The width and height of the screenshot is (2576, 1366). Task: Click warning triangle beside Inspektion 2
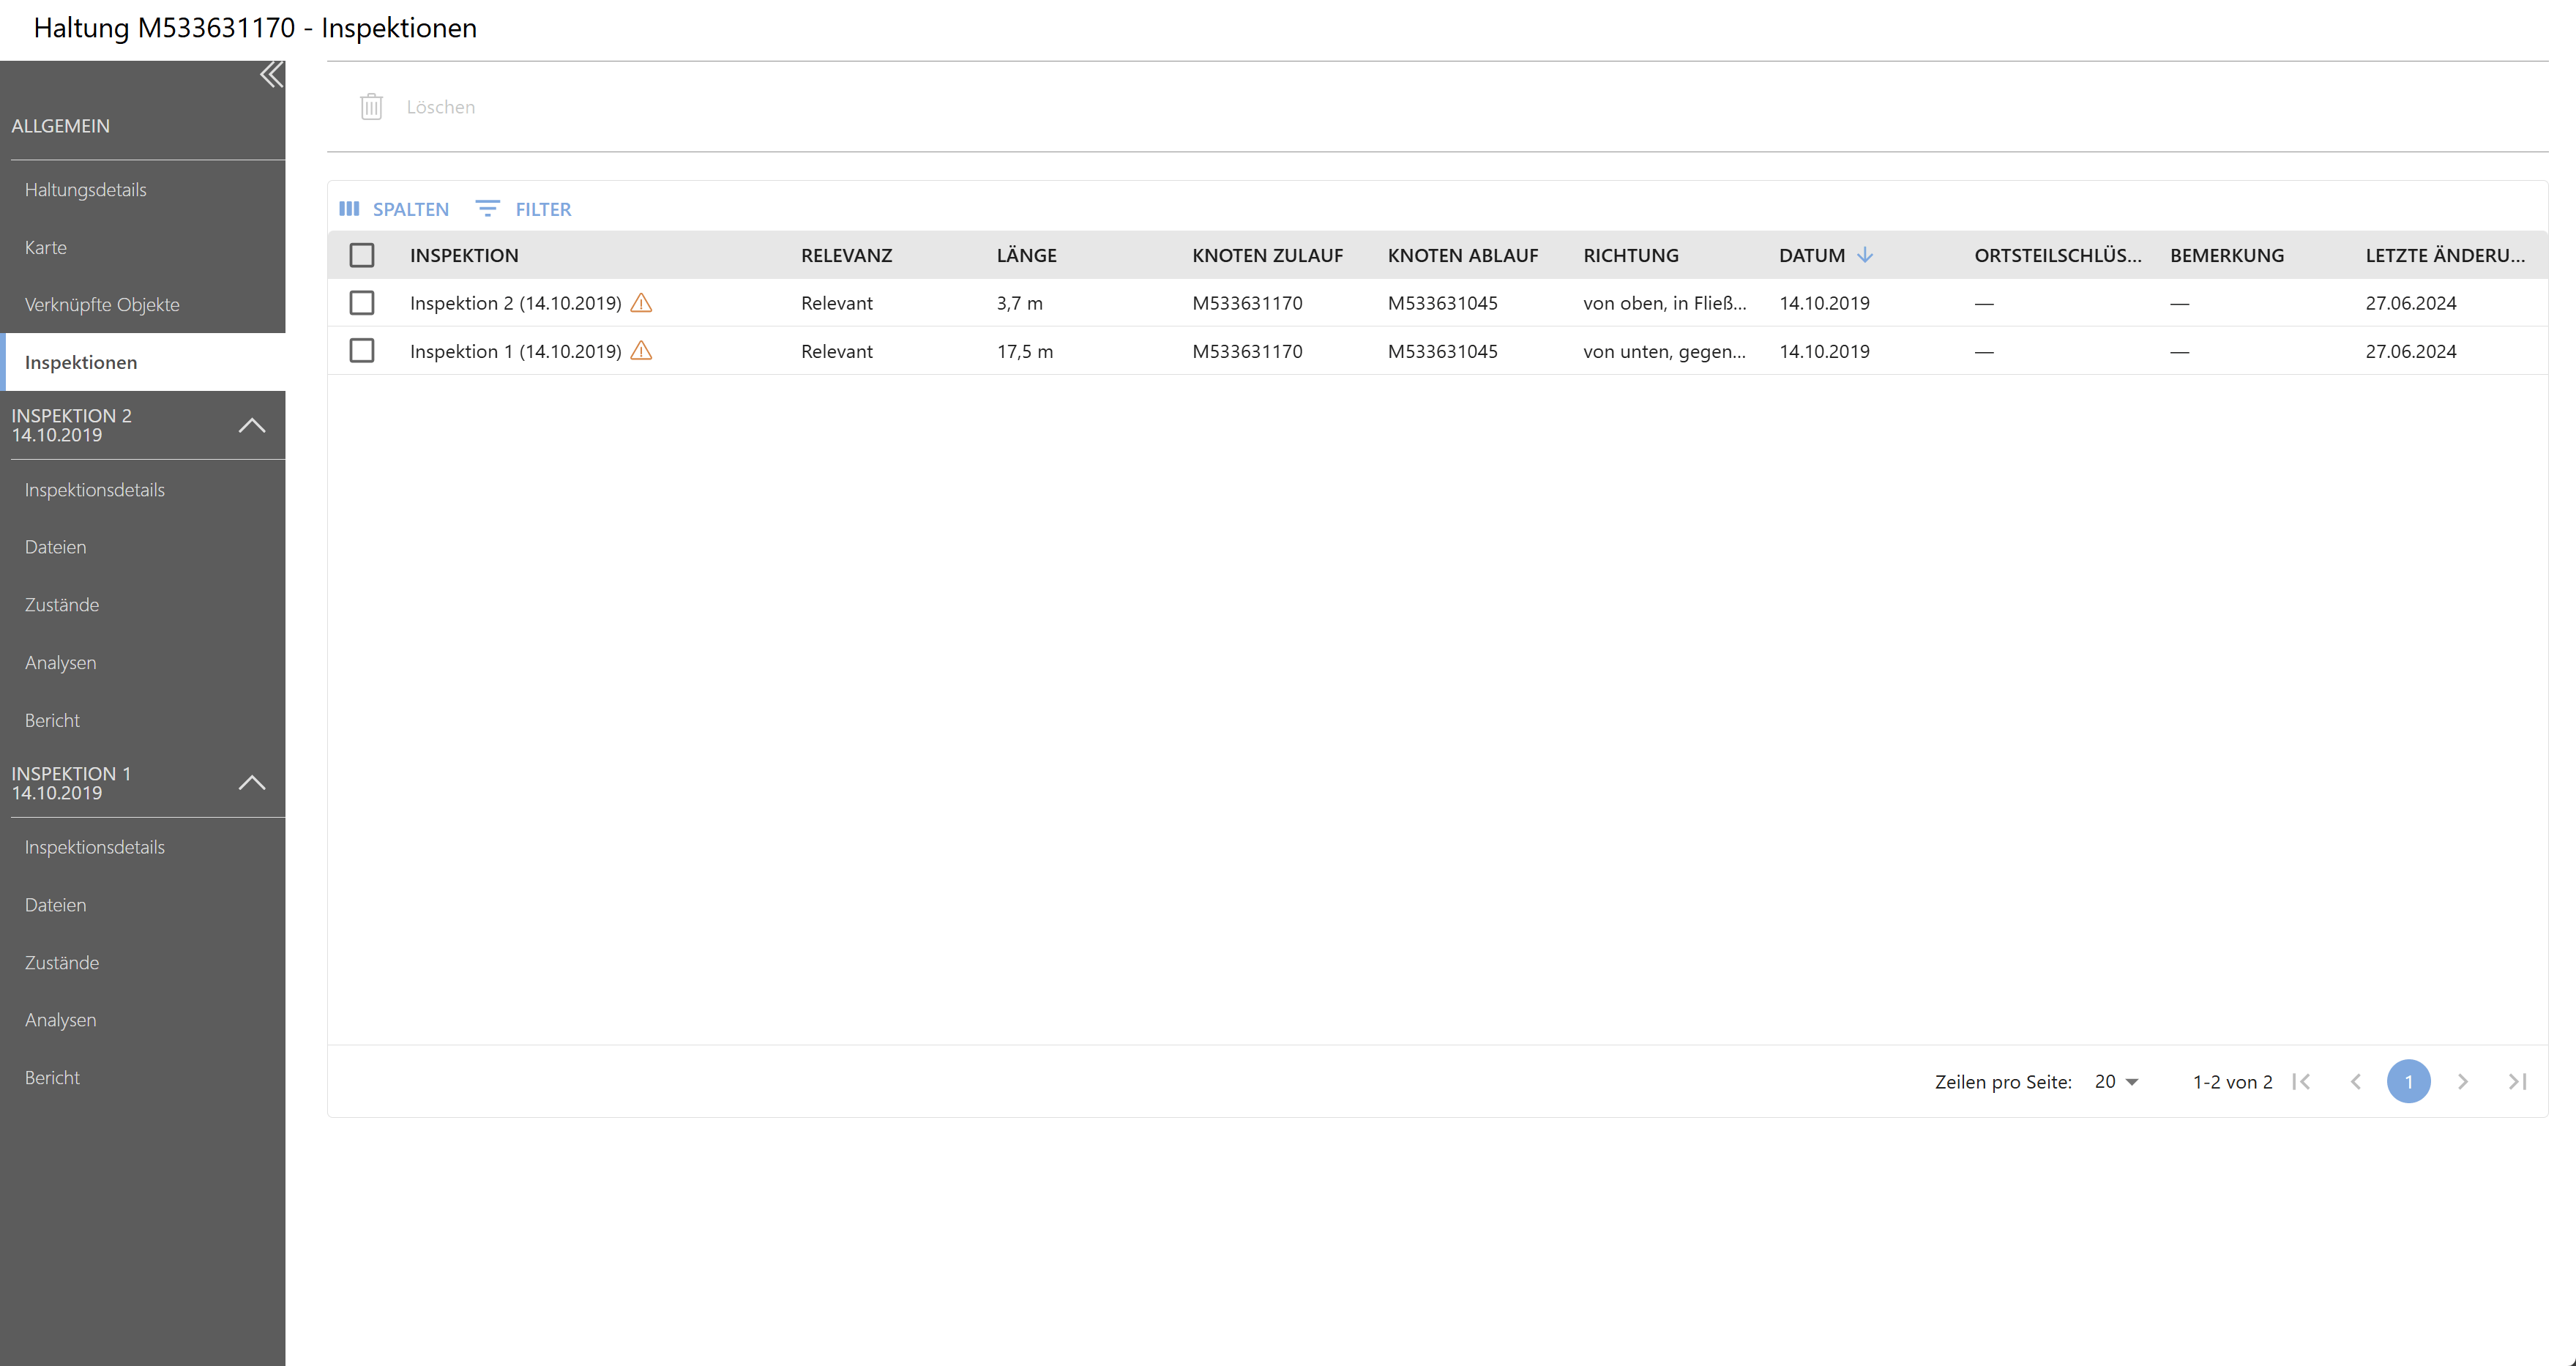(x=642, y=303)
